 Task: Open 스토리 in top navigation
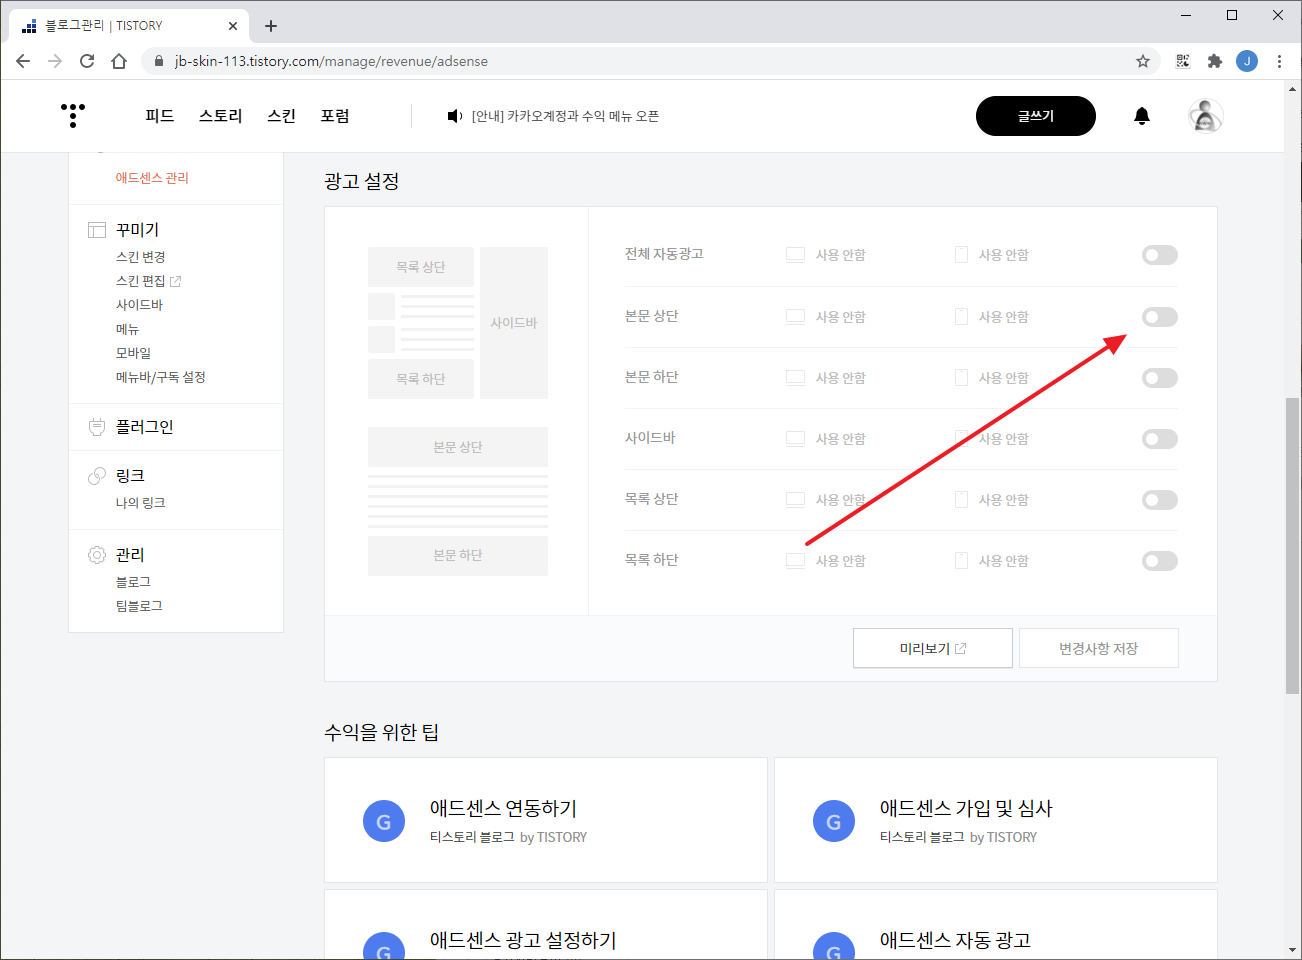(x=221, y=116)
